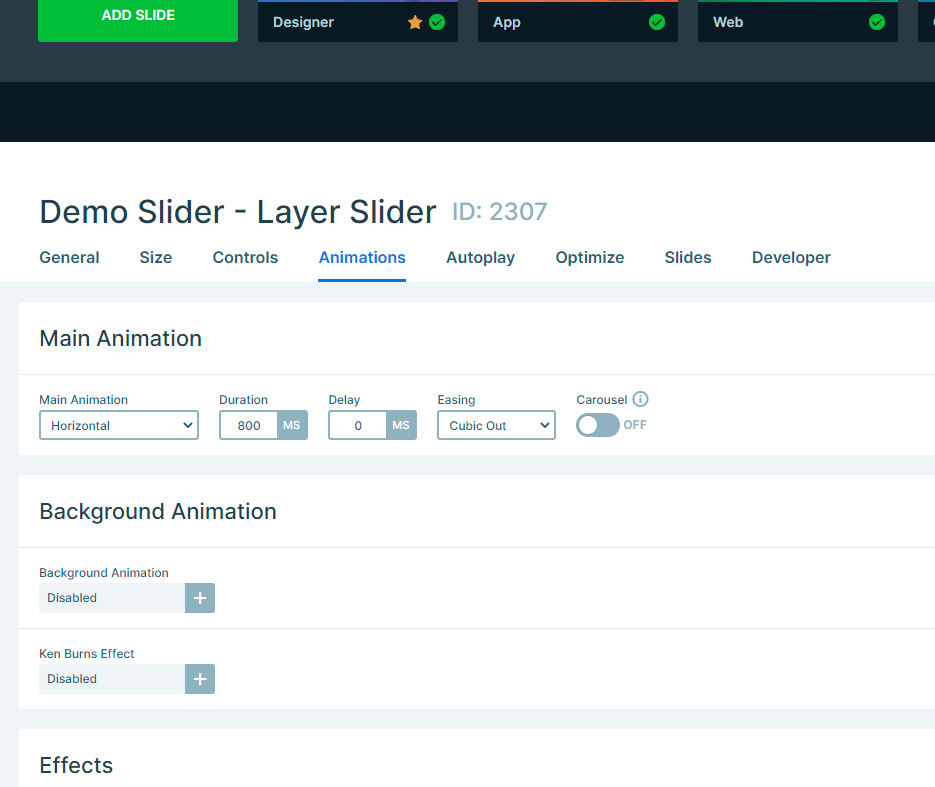Enable the Carousel toggle
The height and width of the screenshot is (787, 935).
[597, 425]
